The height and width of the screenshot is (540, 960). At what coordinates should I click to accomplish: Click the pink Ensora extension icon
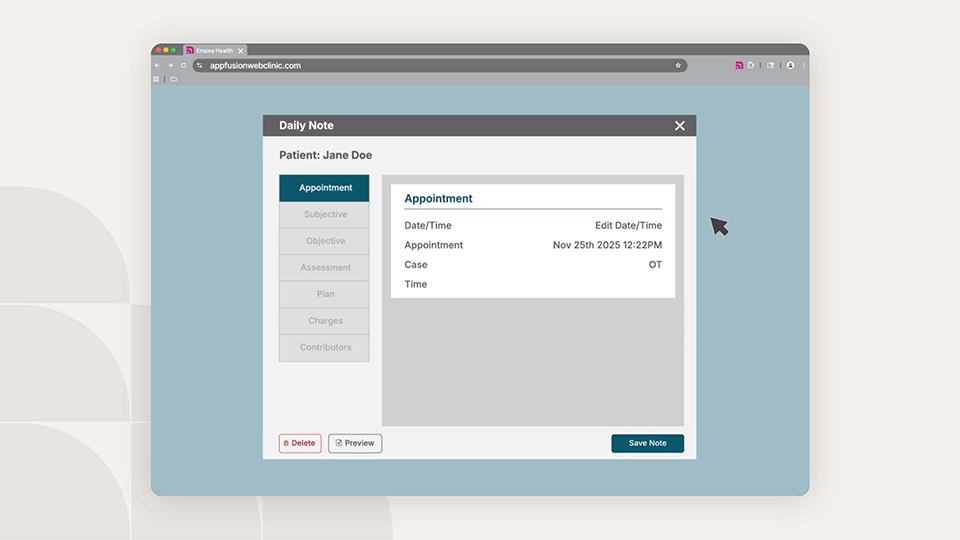point(739,65)
